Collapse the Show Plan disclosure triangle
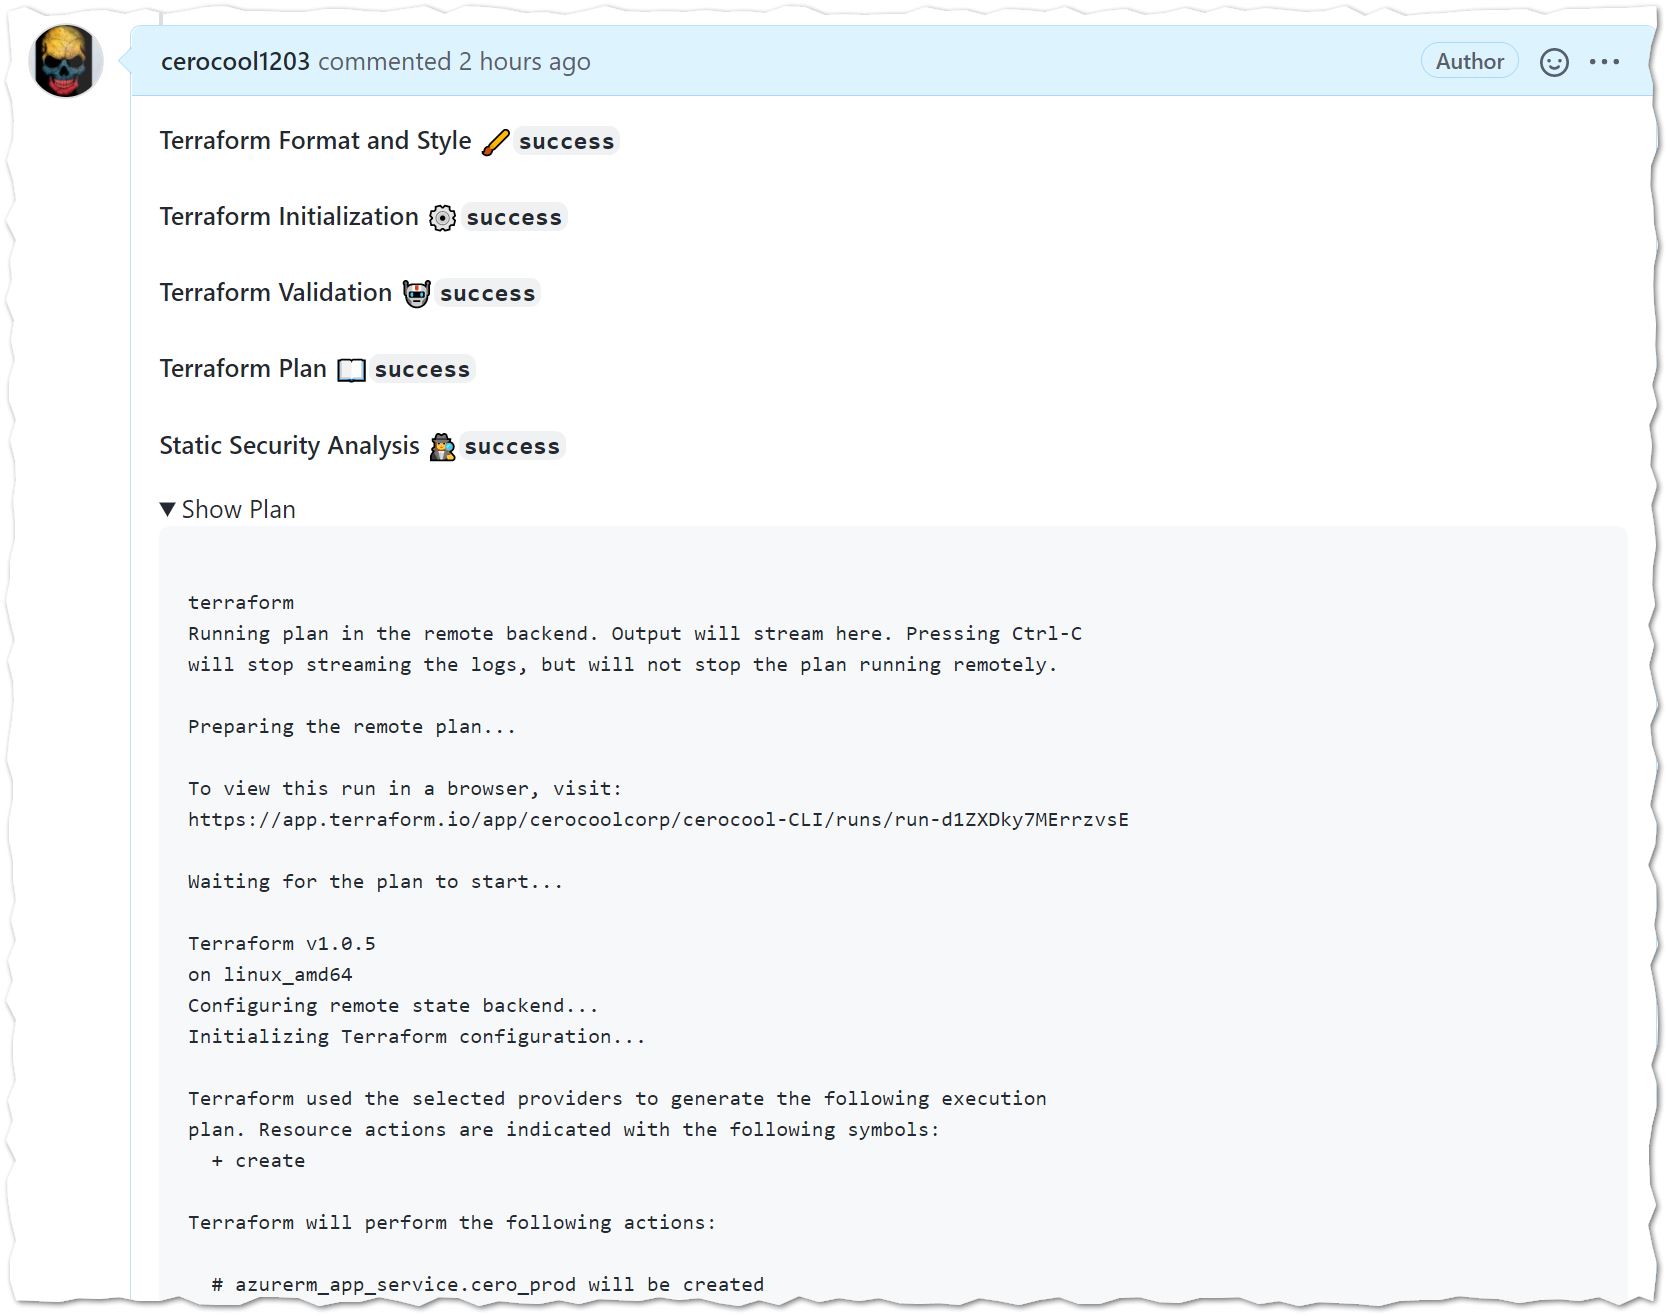This screenshot has width=1668, height=1316. point(168,510)
